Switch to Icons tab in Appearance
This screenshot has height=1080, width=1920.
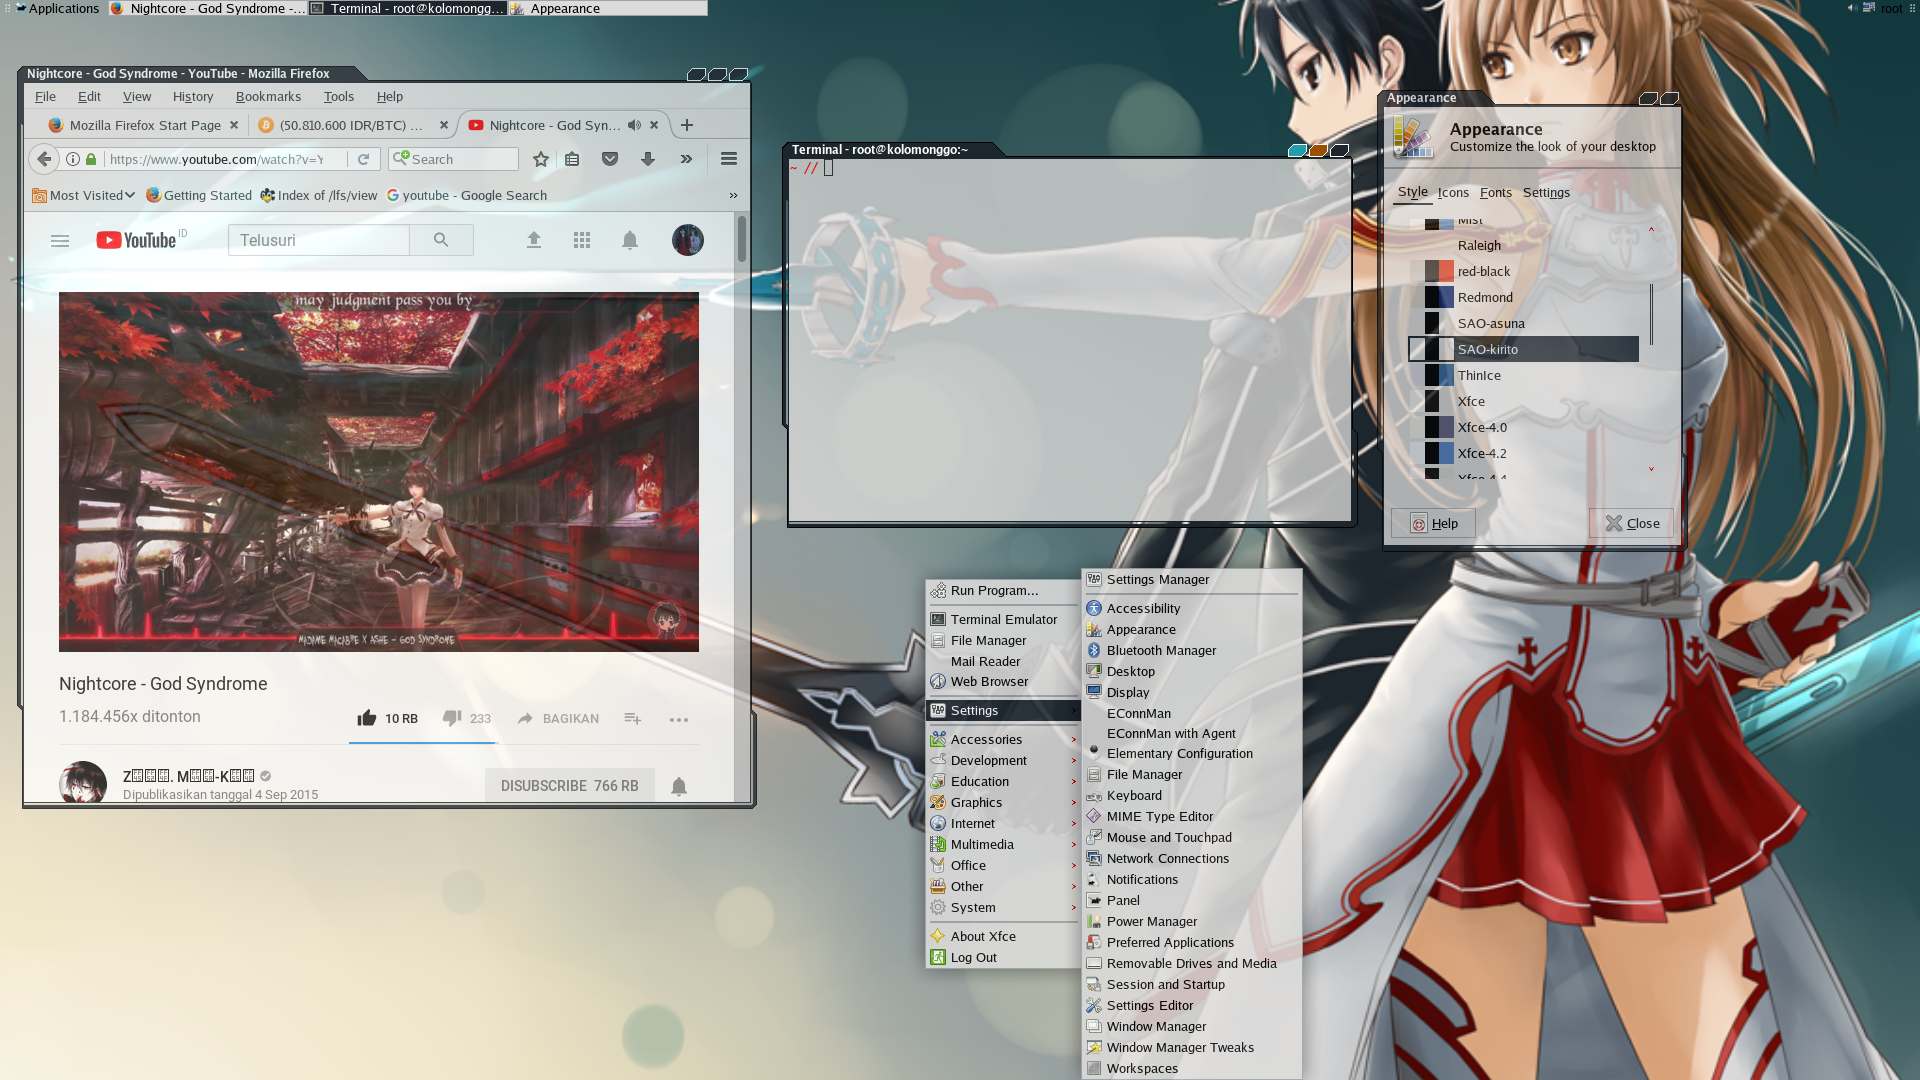point(1453,192)
